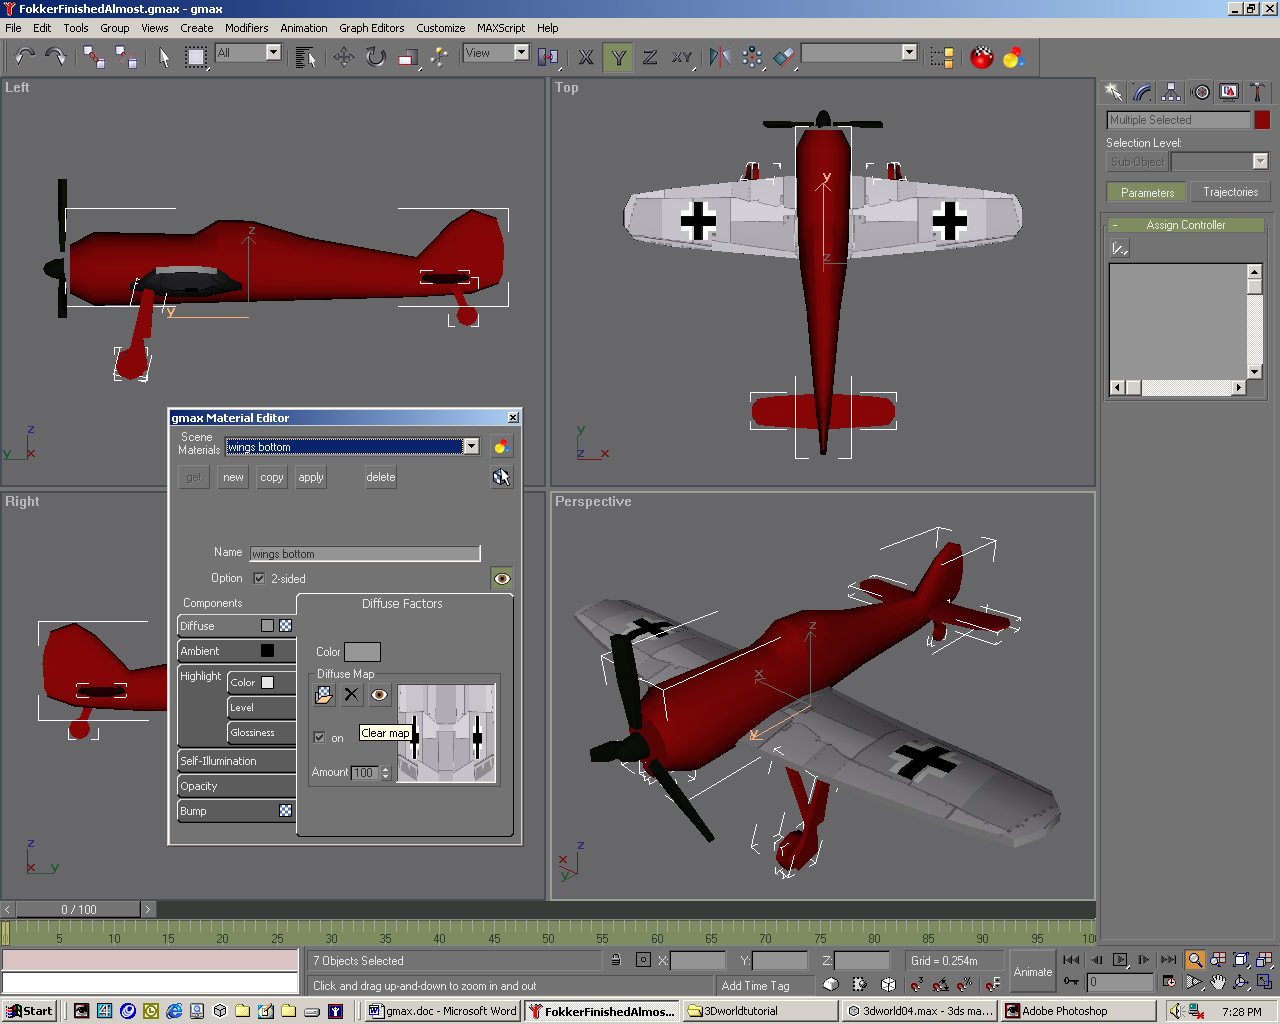Image resolution: width=1280 pixels, height=1024 pixels.
Task: Uncheck the 2-sided option
Action: pyautogui.click(x=259, y=578)
